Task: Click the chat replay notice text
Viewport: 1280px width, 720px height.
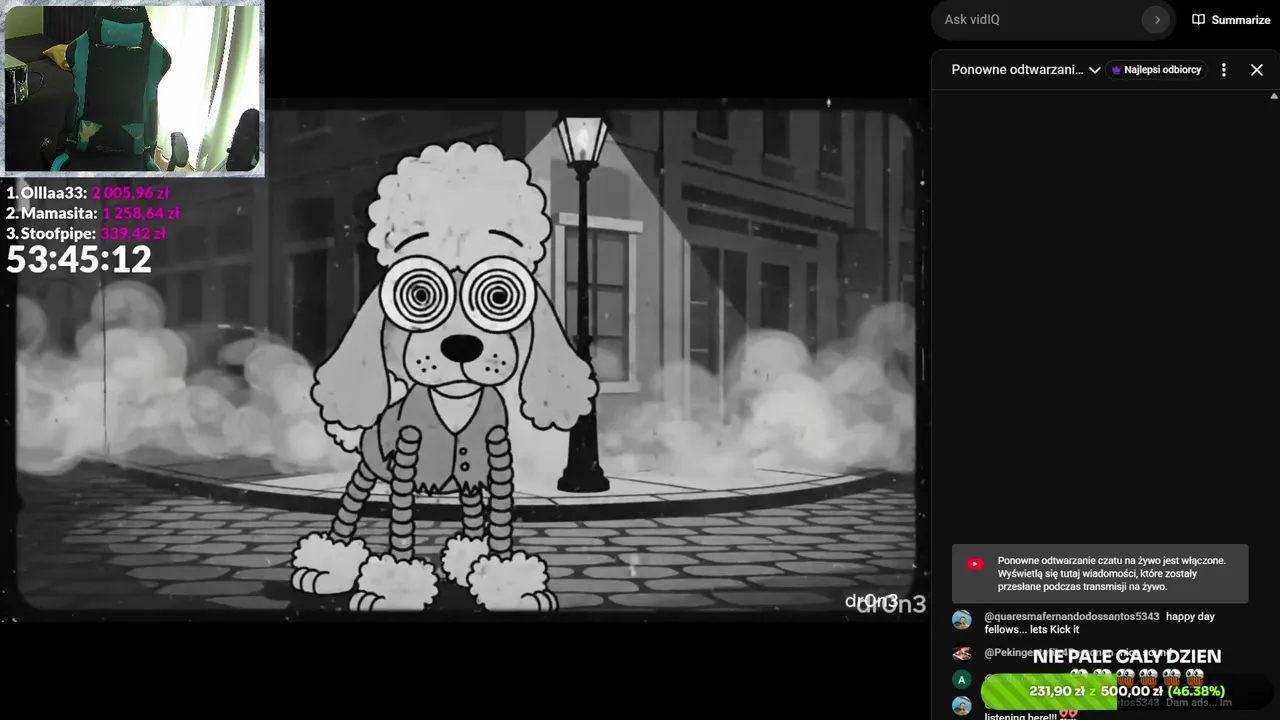Action: click(1112, 574)
